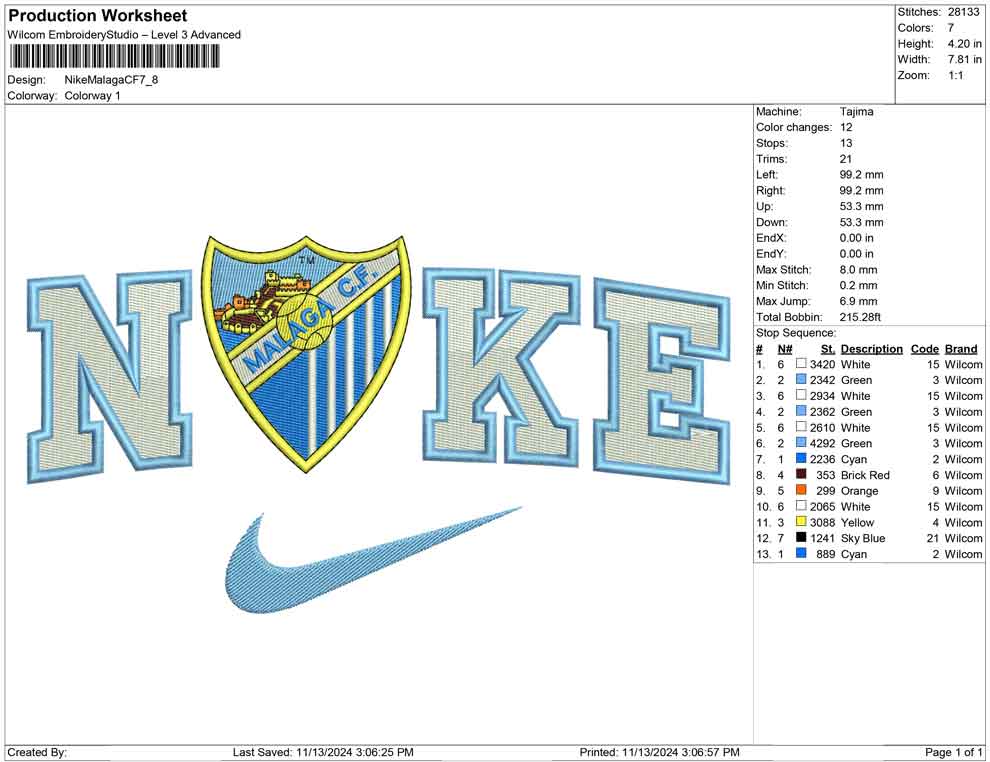Image resolution: width=990 pixels, height=762 pixels.
Task: Click stitch count 2362 in row 4
Action: tap(823, 412)
